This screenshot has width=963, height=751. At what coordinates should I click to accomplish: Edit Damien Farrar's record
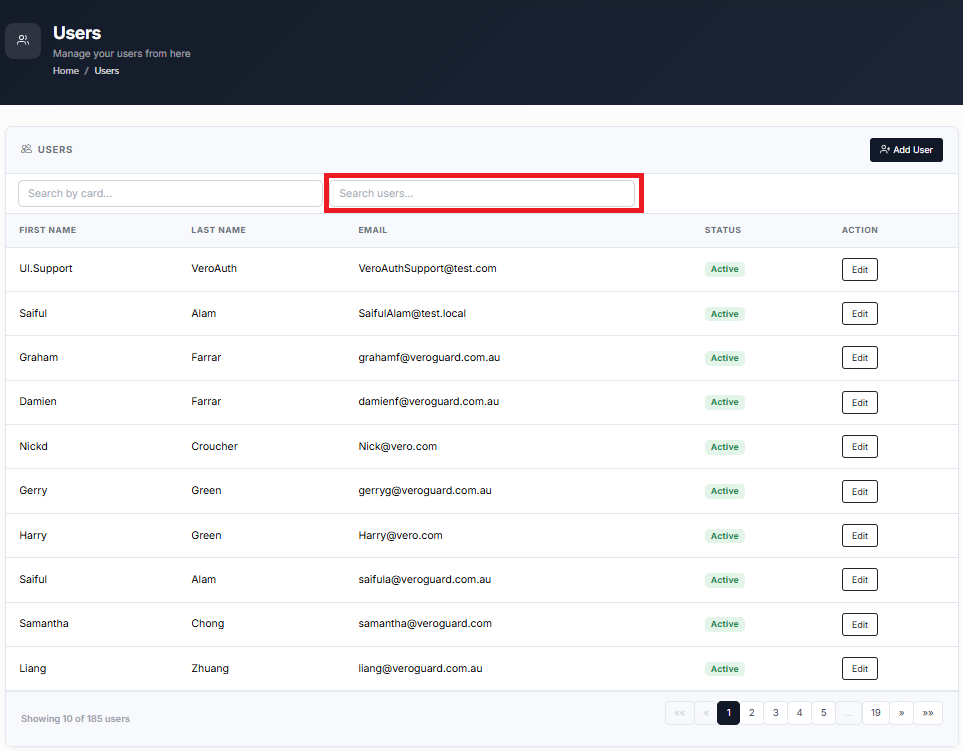pos(859,403)
